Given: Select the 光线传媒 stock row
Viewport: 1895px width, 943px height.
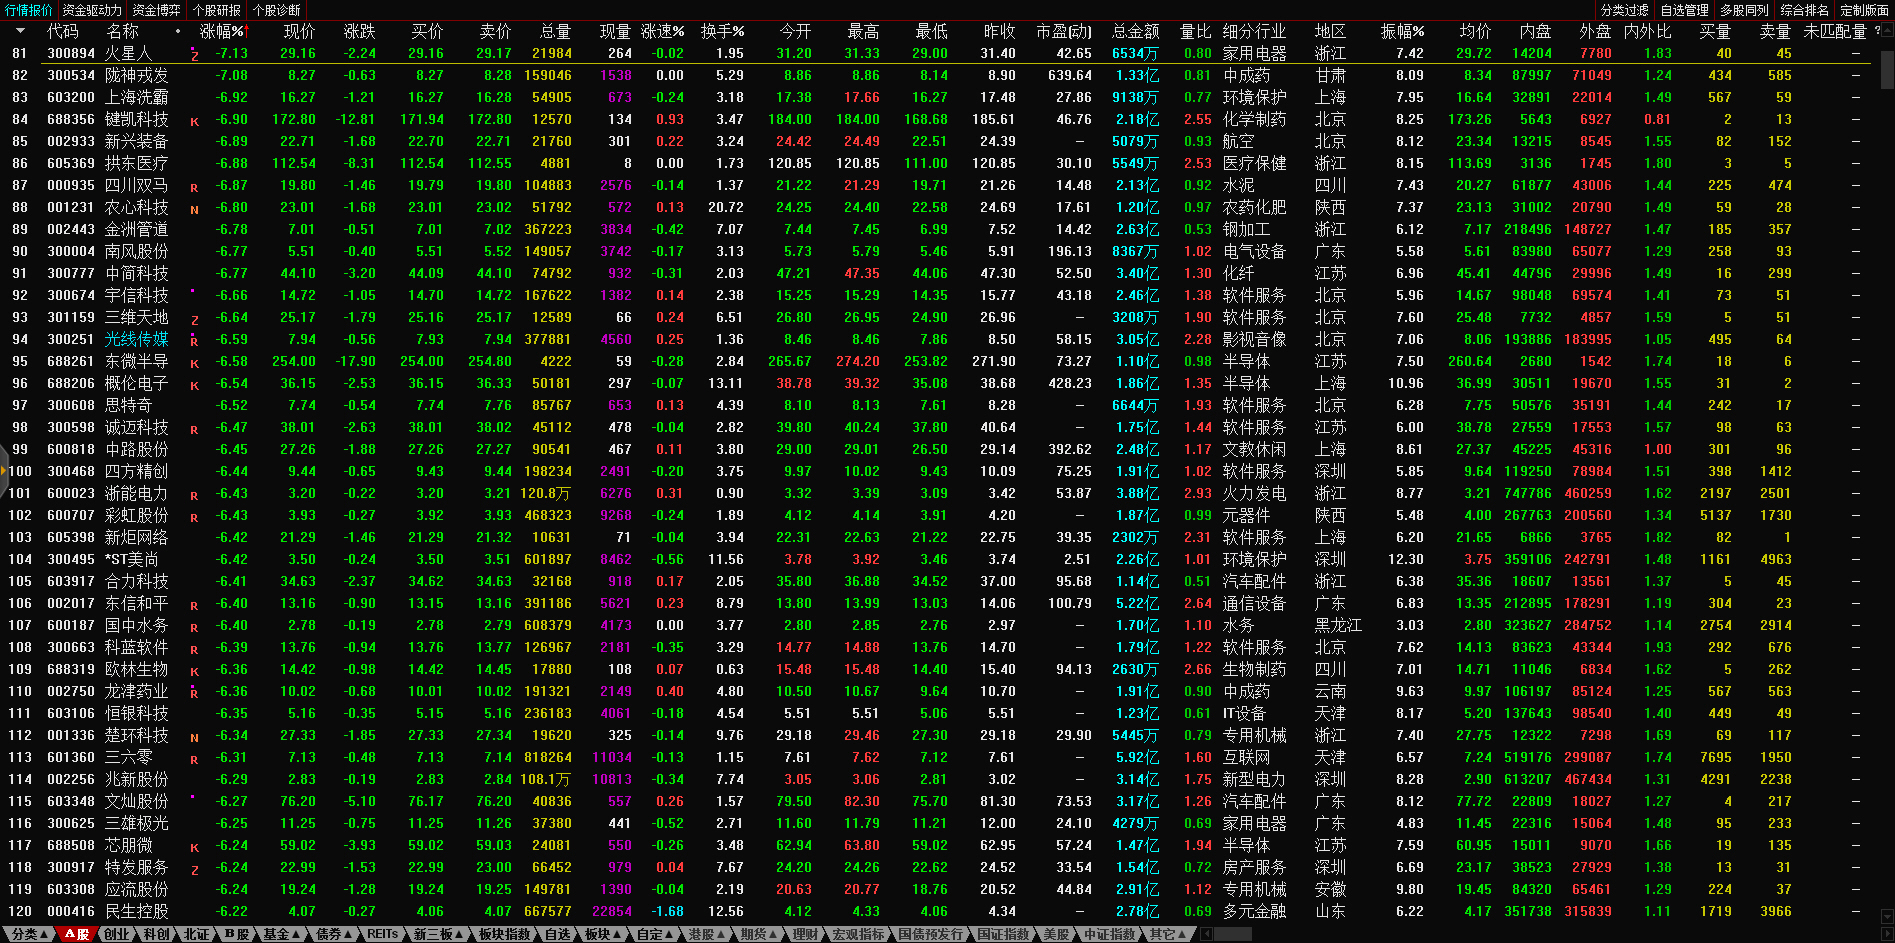Looking at the screenshot, I should (137, 339).
